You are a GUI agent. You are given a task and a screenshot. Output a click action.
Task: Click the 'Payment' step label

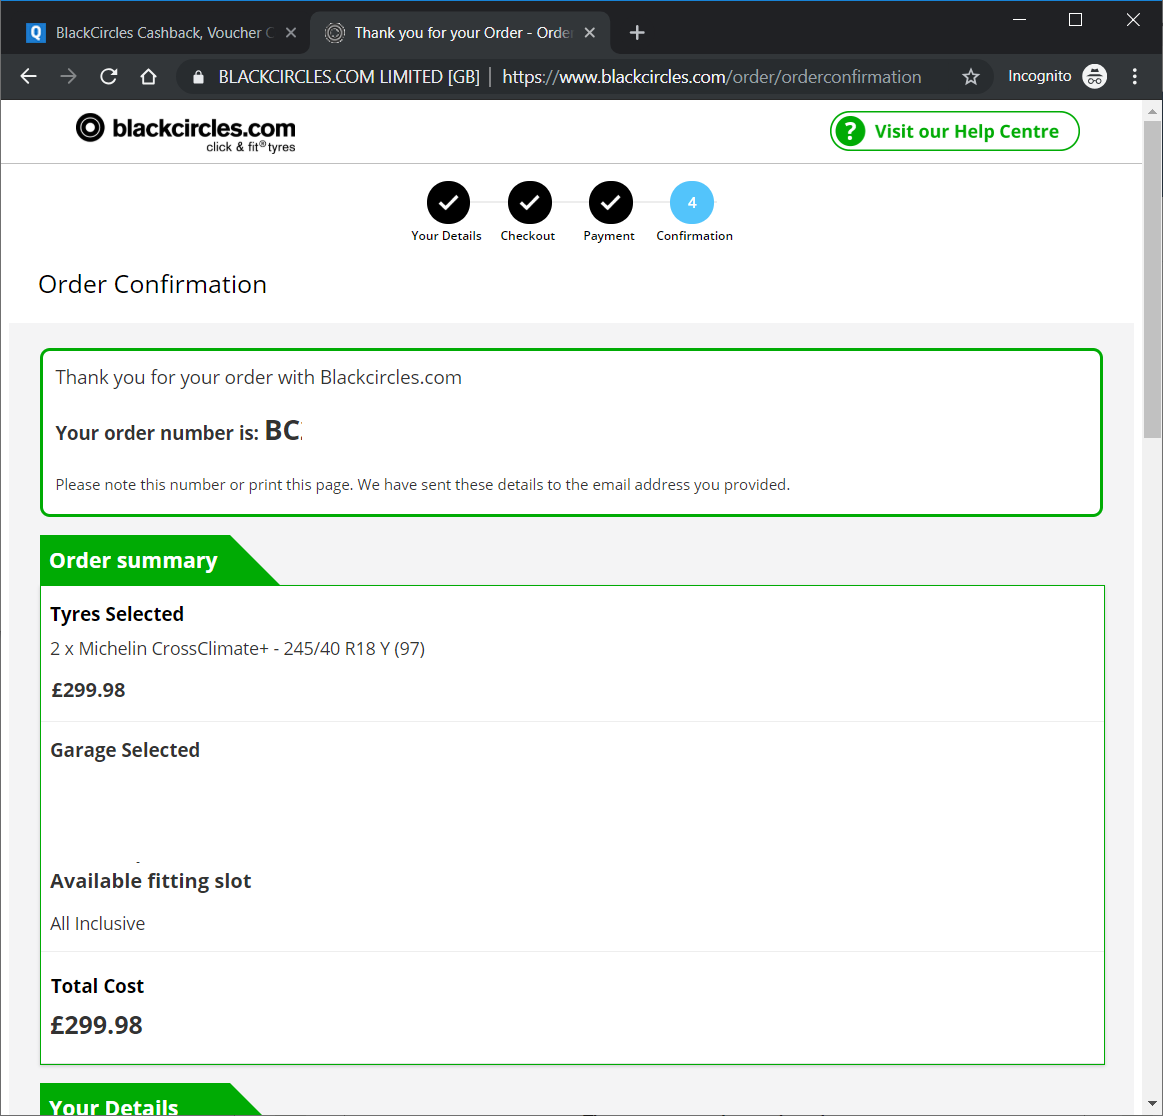coord(609,236)
